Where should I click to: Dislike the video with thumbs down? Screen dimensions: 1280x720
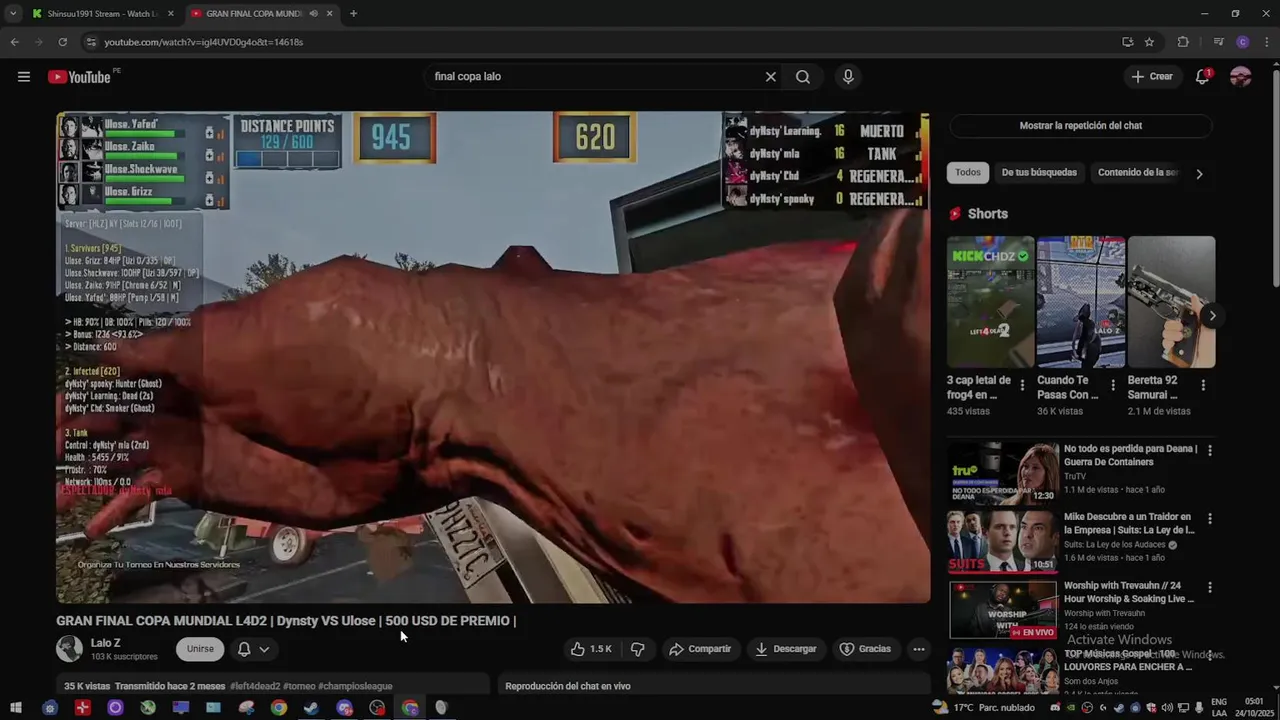[x=638, y=649]
